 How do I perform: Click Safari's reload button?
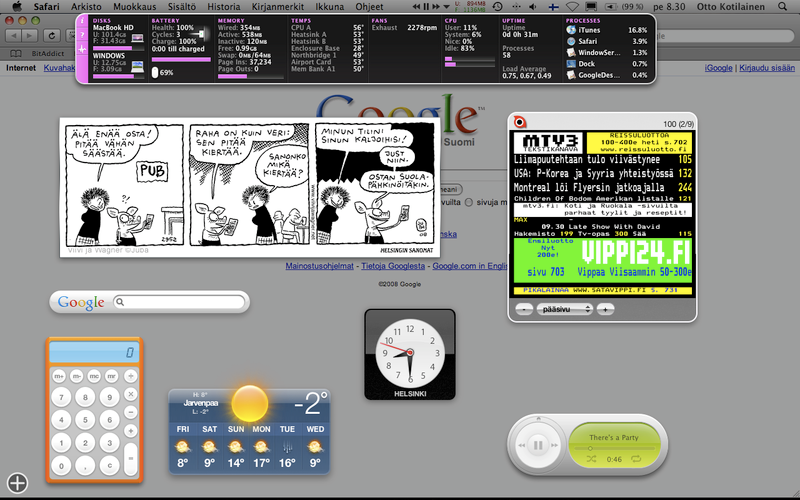[x=52, y=35]
